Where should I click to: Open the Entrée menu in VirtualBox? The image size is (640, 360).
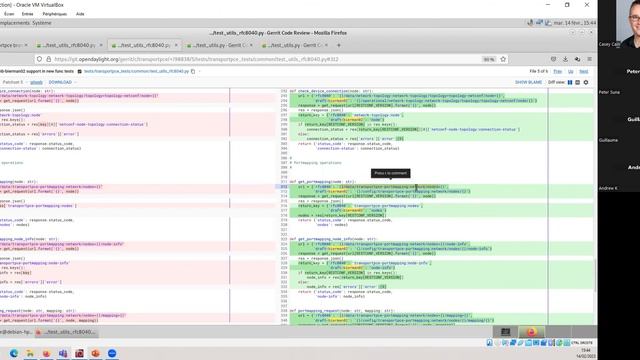[x=27, y=14]
